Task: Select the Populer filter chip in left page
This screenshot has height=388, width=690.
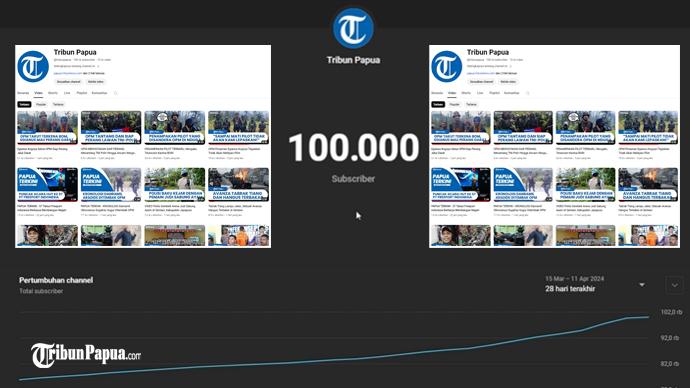Action: point(41,104)
